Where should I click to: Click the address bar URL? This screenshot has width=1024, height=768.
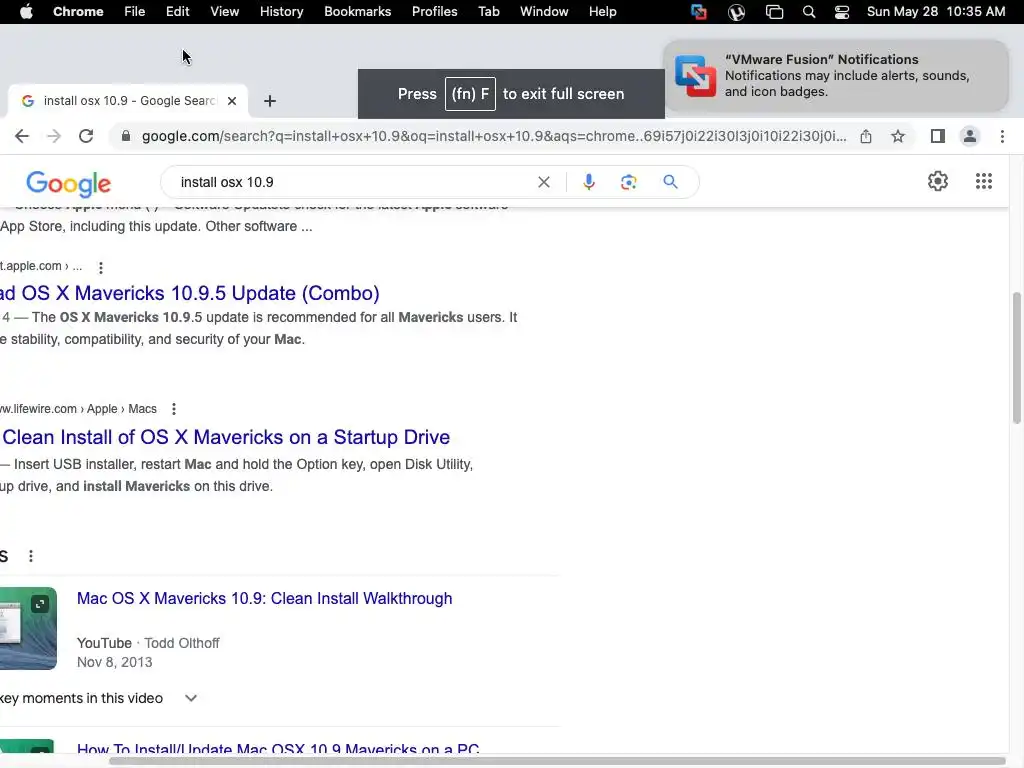click(494, 136)
